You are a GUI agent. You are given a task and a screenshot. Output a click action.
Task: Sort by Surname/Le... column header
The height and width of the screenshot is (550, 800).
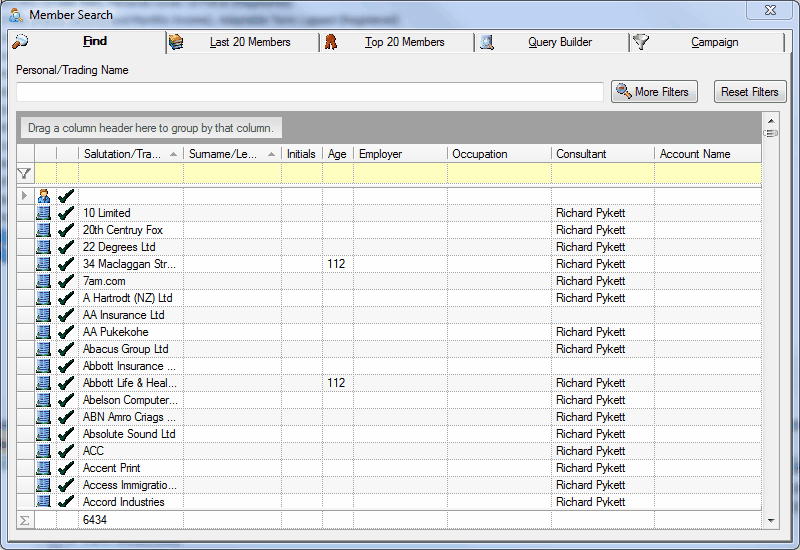[232, 154]
